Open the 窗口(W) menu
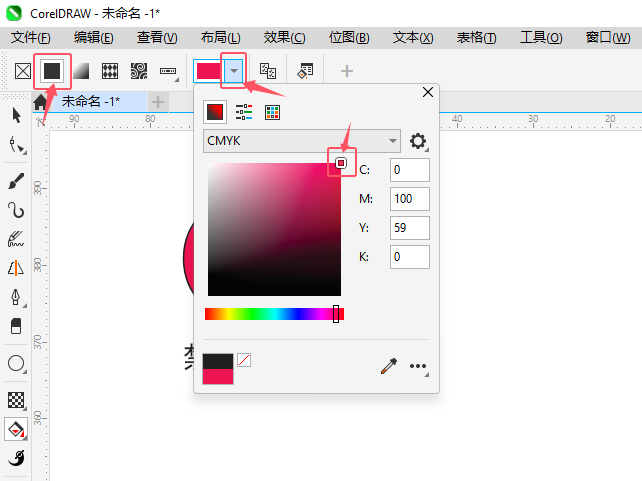The image size is (642, 481). pyautogui.click(x=608, y=38)
